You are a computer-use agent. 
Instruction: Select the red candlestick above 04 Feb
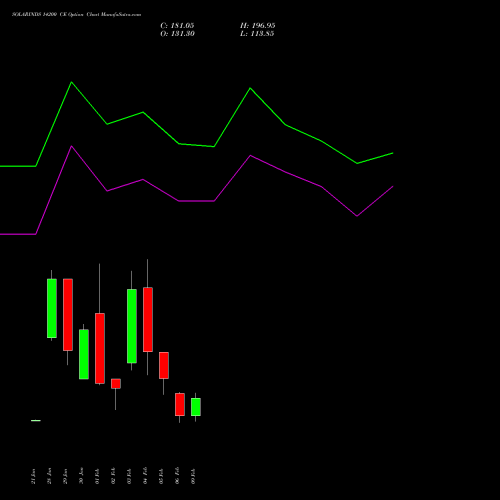coord(148,319)
